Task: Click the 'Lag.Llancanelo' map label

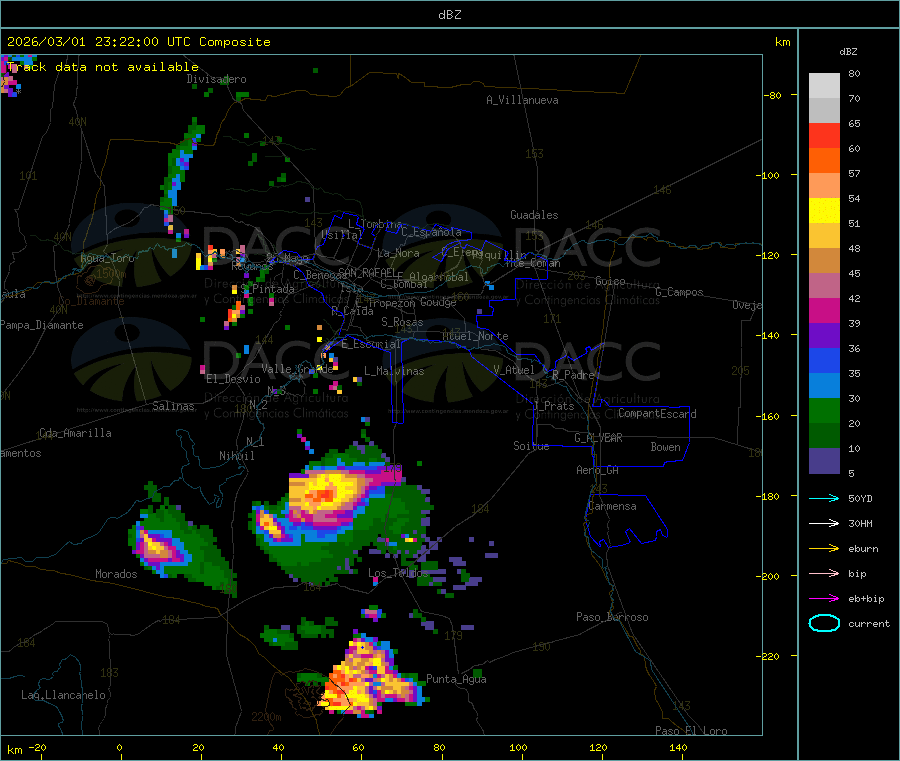Action: pyautogui.click(x=63, y=695)
